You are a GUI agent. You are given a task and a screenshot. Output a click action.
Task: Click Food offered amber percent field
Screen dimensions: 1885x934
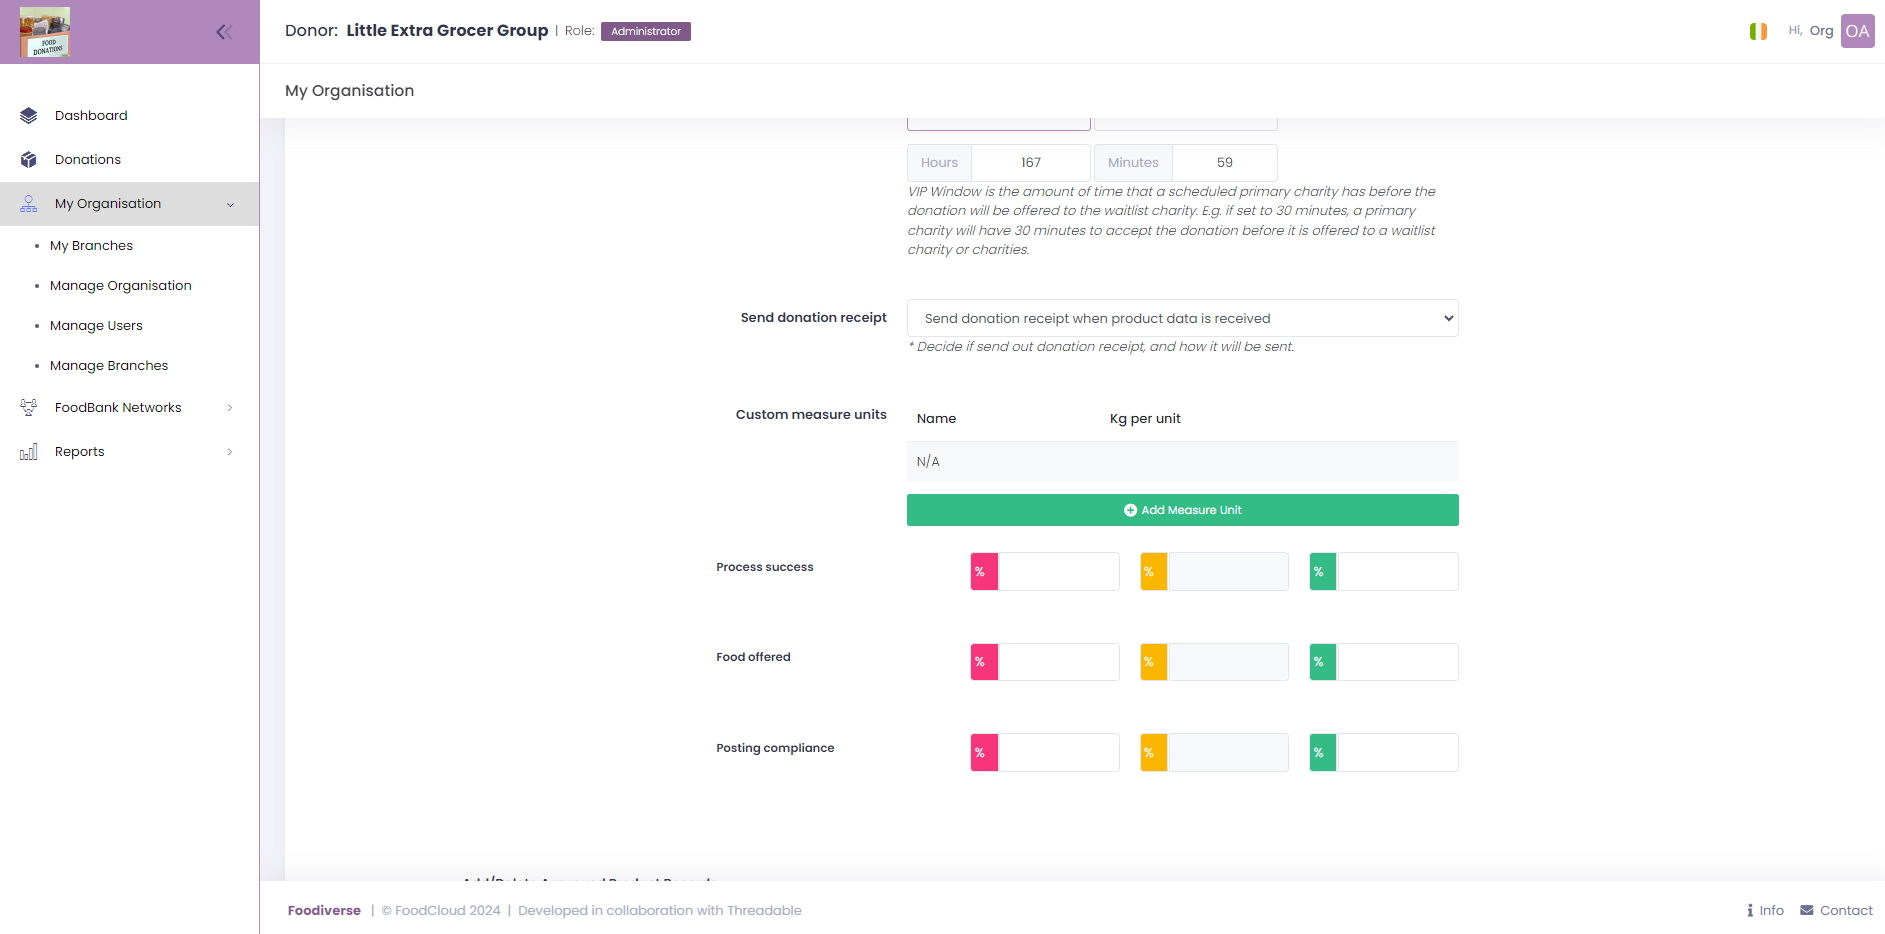point(1228,662)
